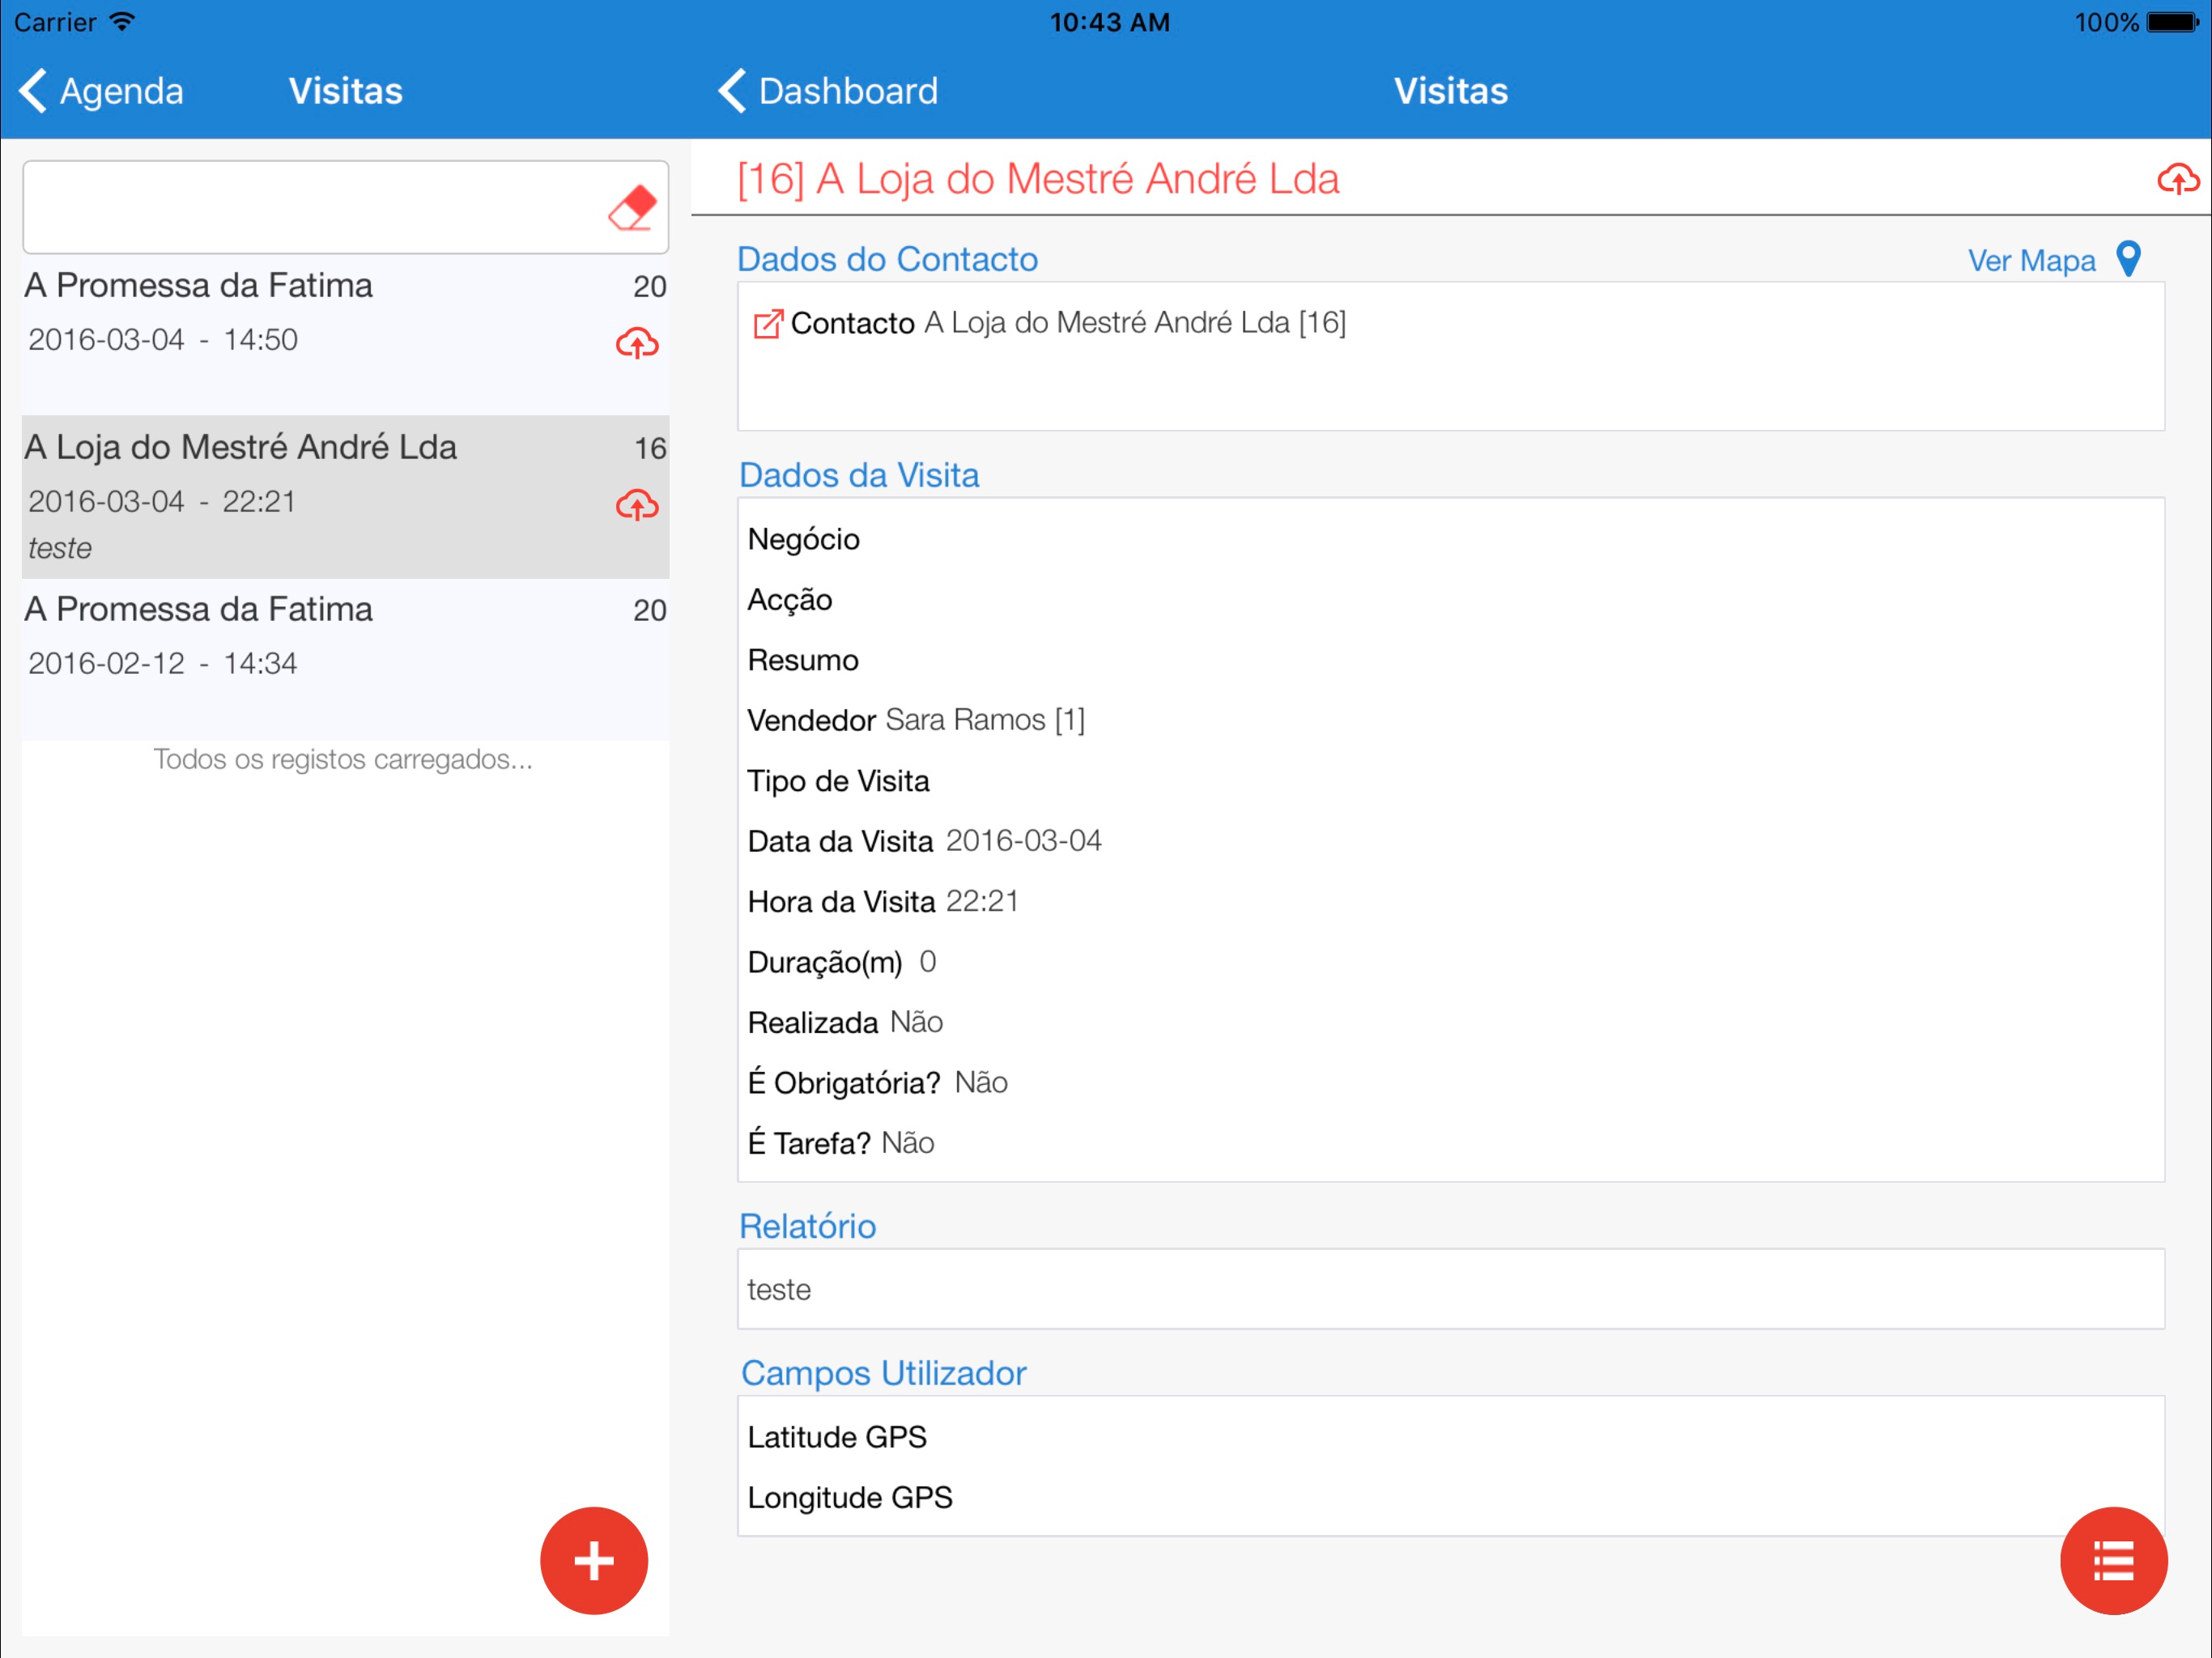Return to the Dashboard
The width and height of the screenshot is (2212, 1658).
coord(828,91)
